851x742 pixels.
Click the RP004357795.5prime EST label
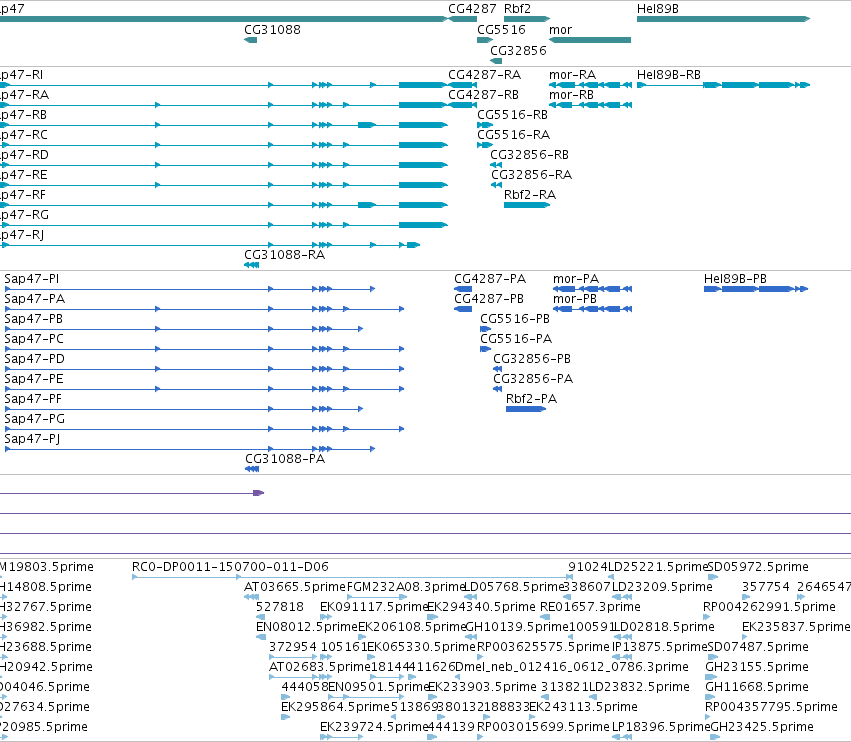771,707
